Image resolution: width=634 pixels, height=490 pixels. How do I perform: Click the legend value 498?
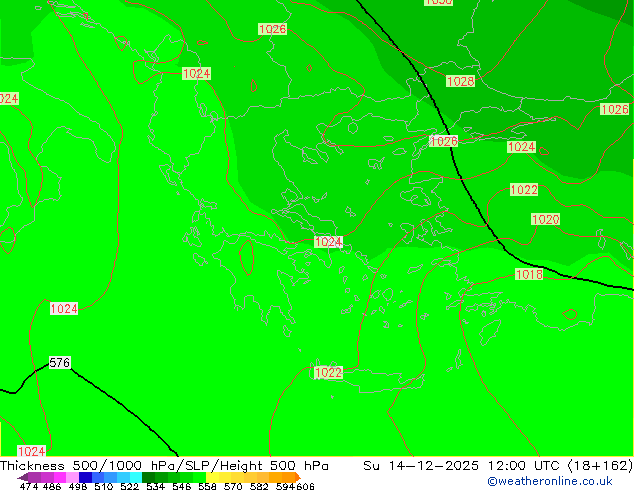[x=78, y=486]
